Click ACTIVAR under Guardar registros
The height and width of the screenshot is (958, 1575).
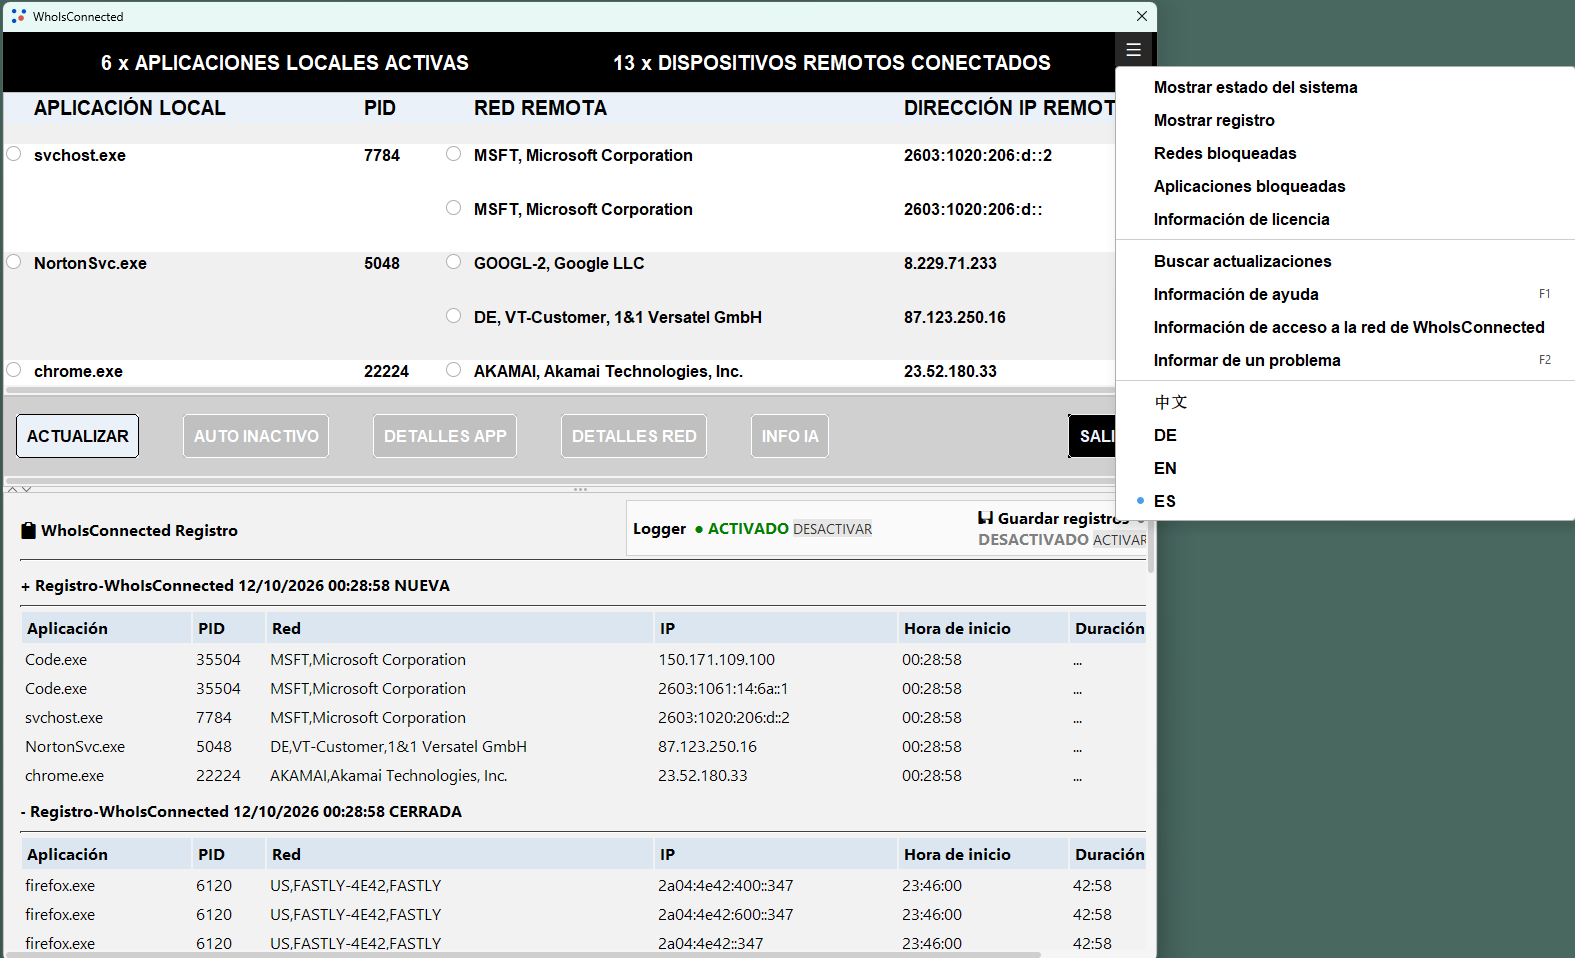[x=1120, y=540]
